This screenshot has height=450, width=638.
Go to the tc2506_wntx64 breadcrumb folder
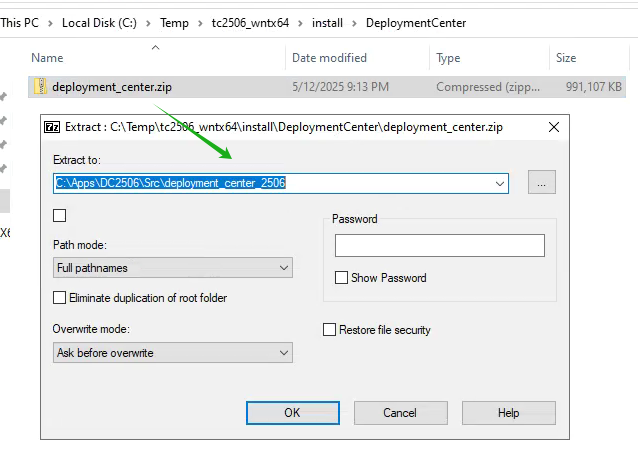click(250, 23)
